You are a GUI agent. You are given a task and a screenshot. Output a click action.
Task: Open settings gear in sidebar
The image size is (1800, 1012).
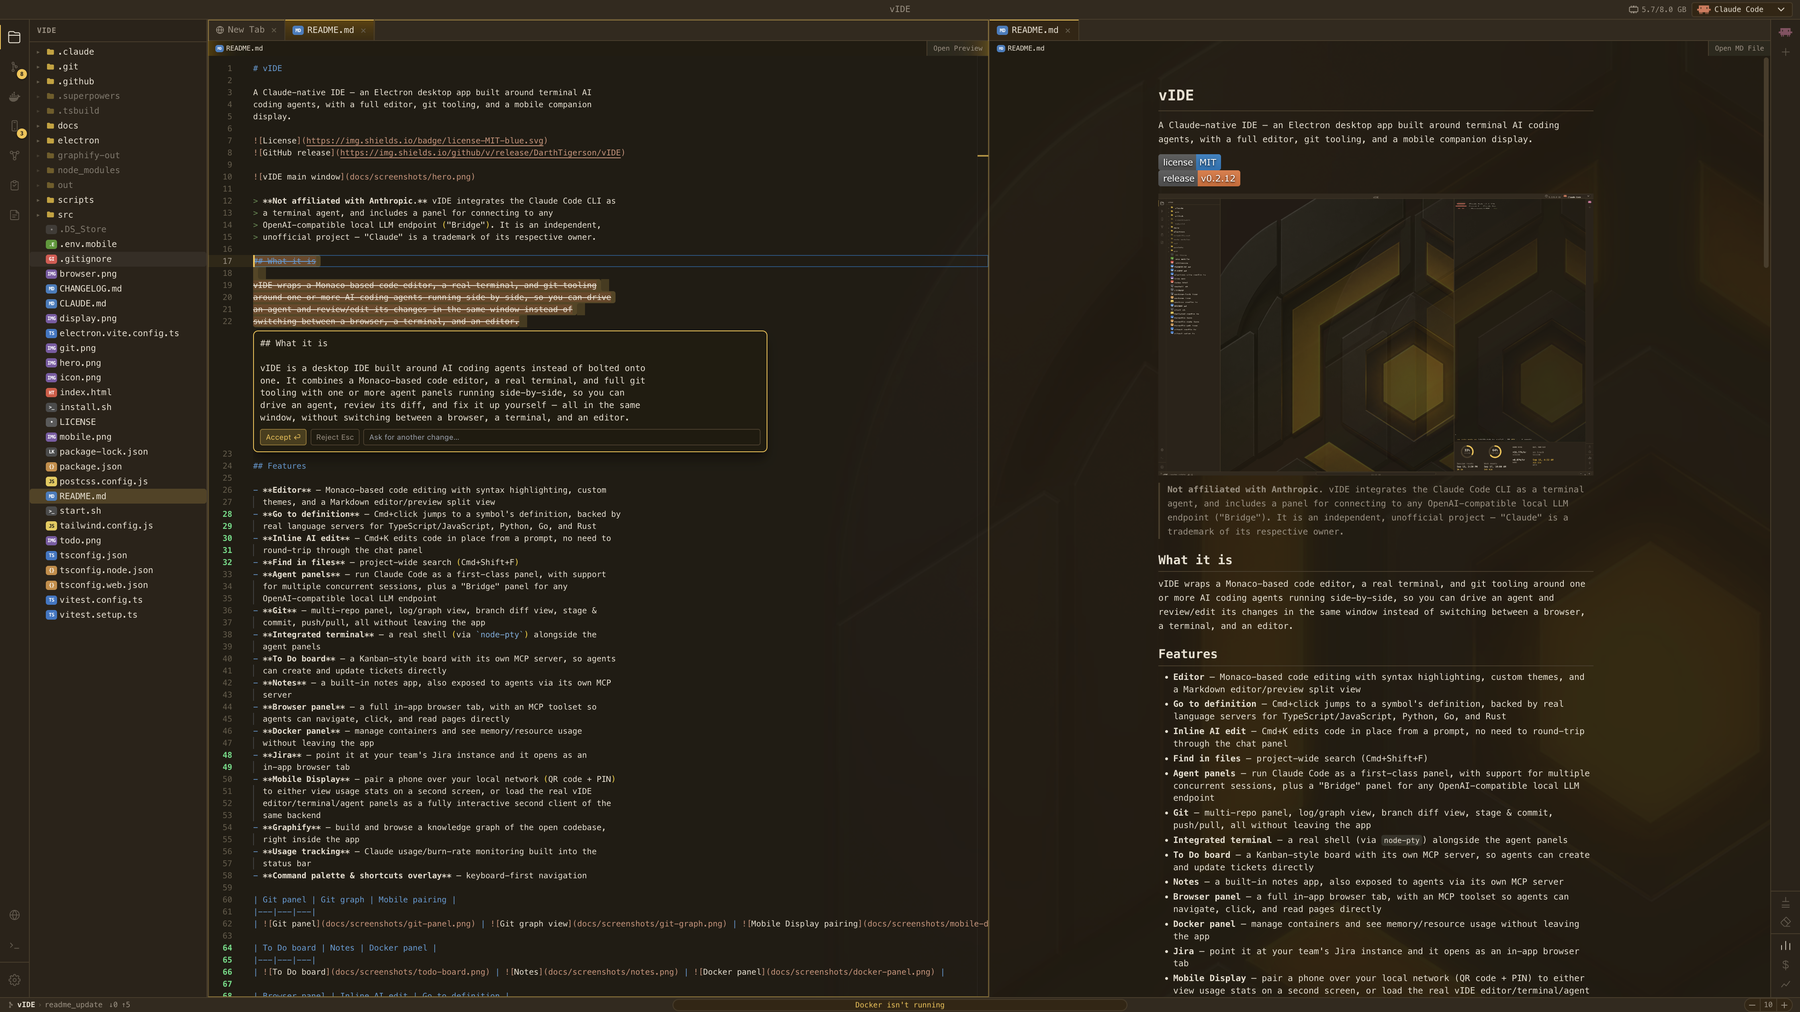tap(14, 980)
